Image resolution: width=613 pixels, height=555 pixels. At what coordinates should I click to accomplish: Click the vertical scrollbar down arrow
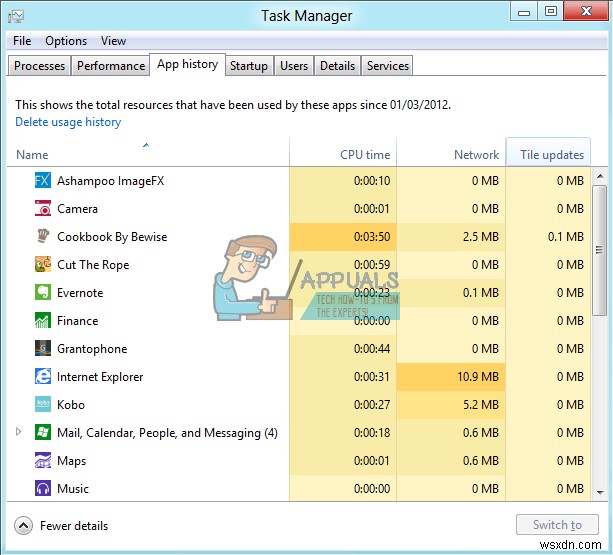pos(600,492)
